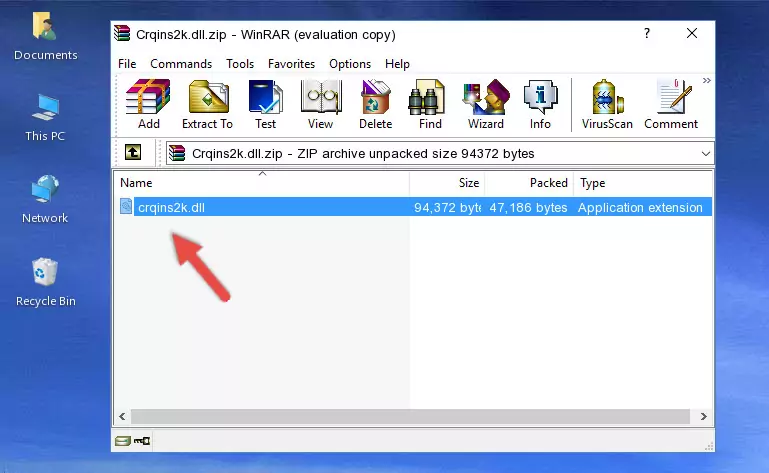Select the Recycle Bin desktop icon
The image size is (769, 473).
(x=46, y=282)
